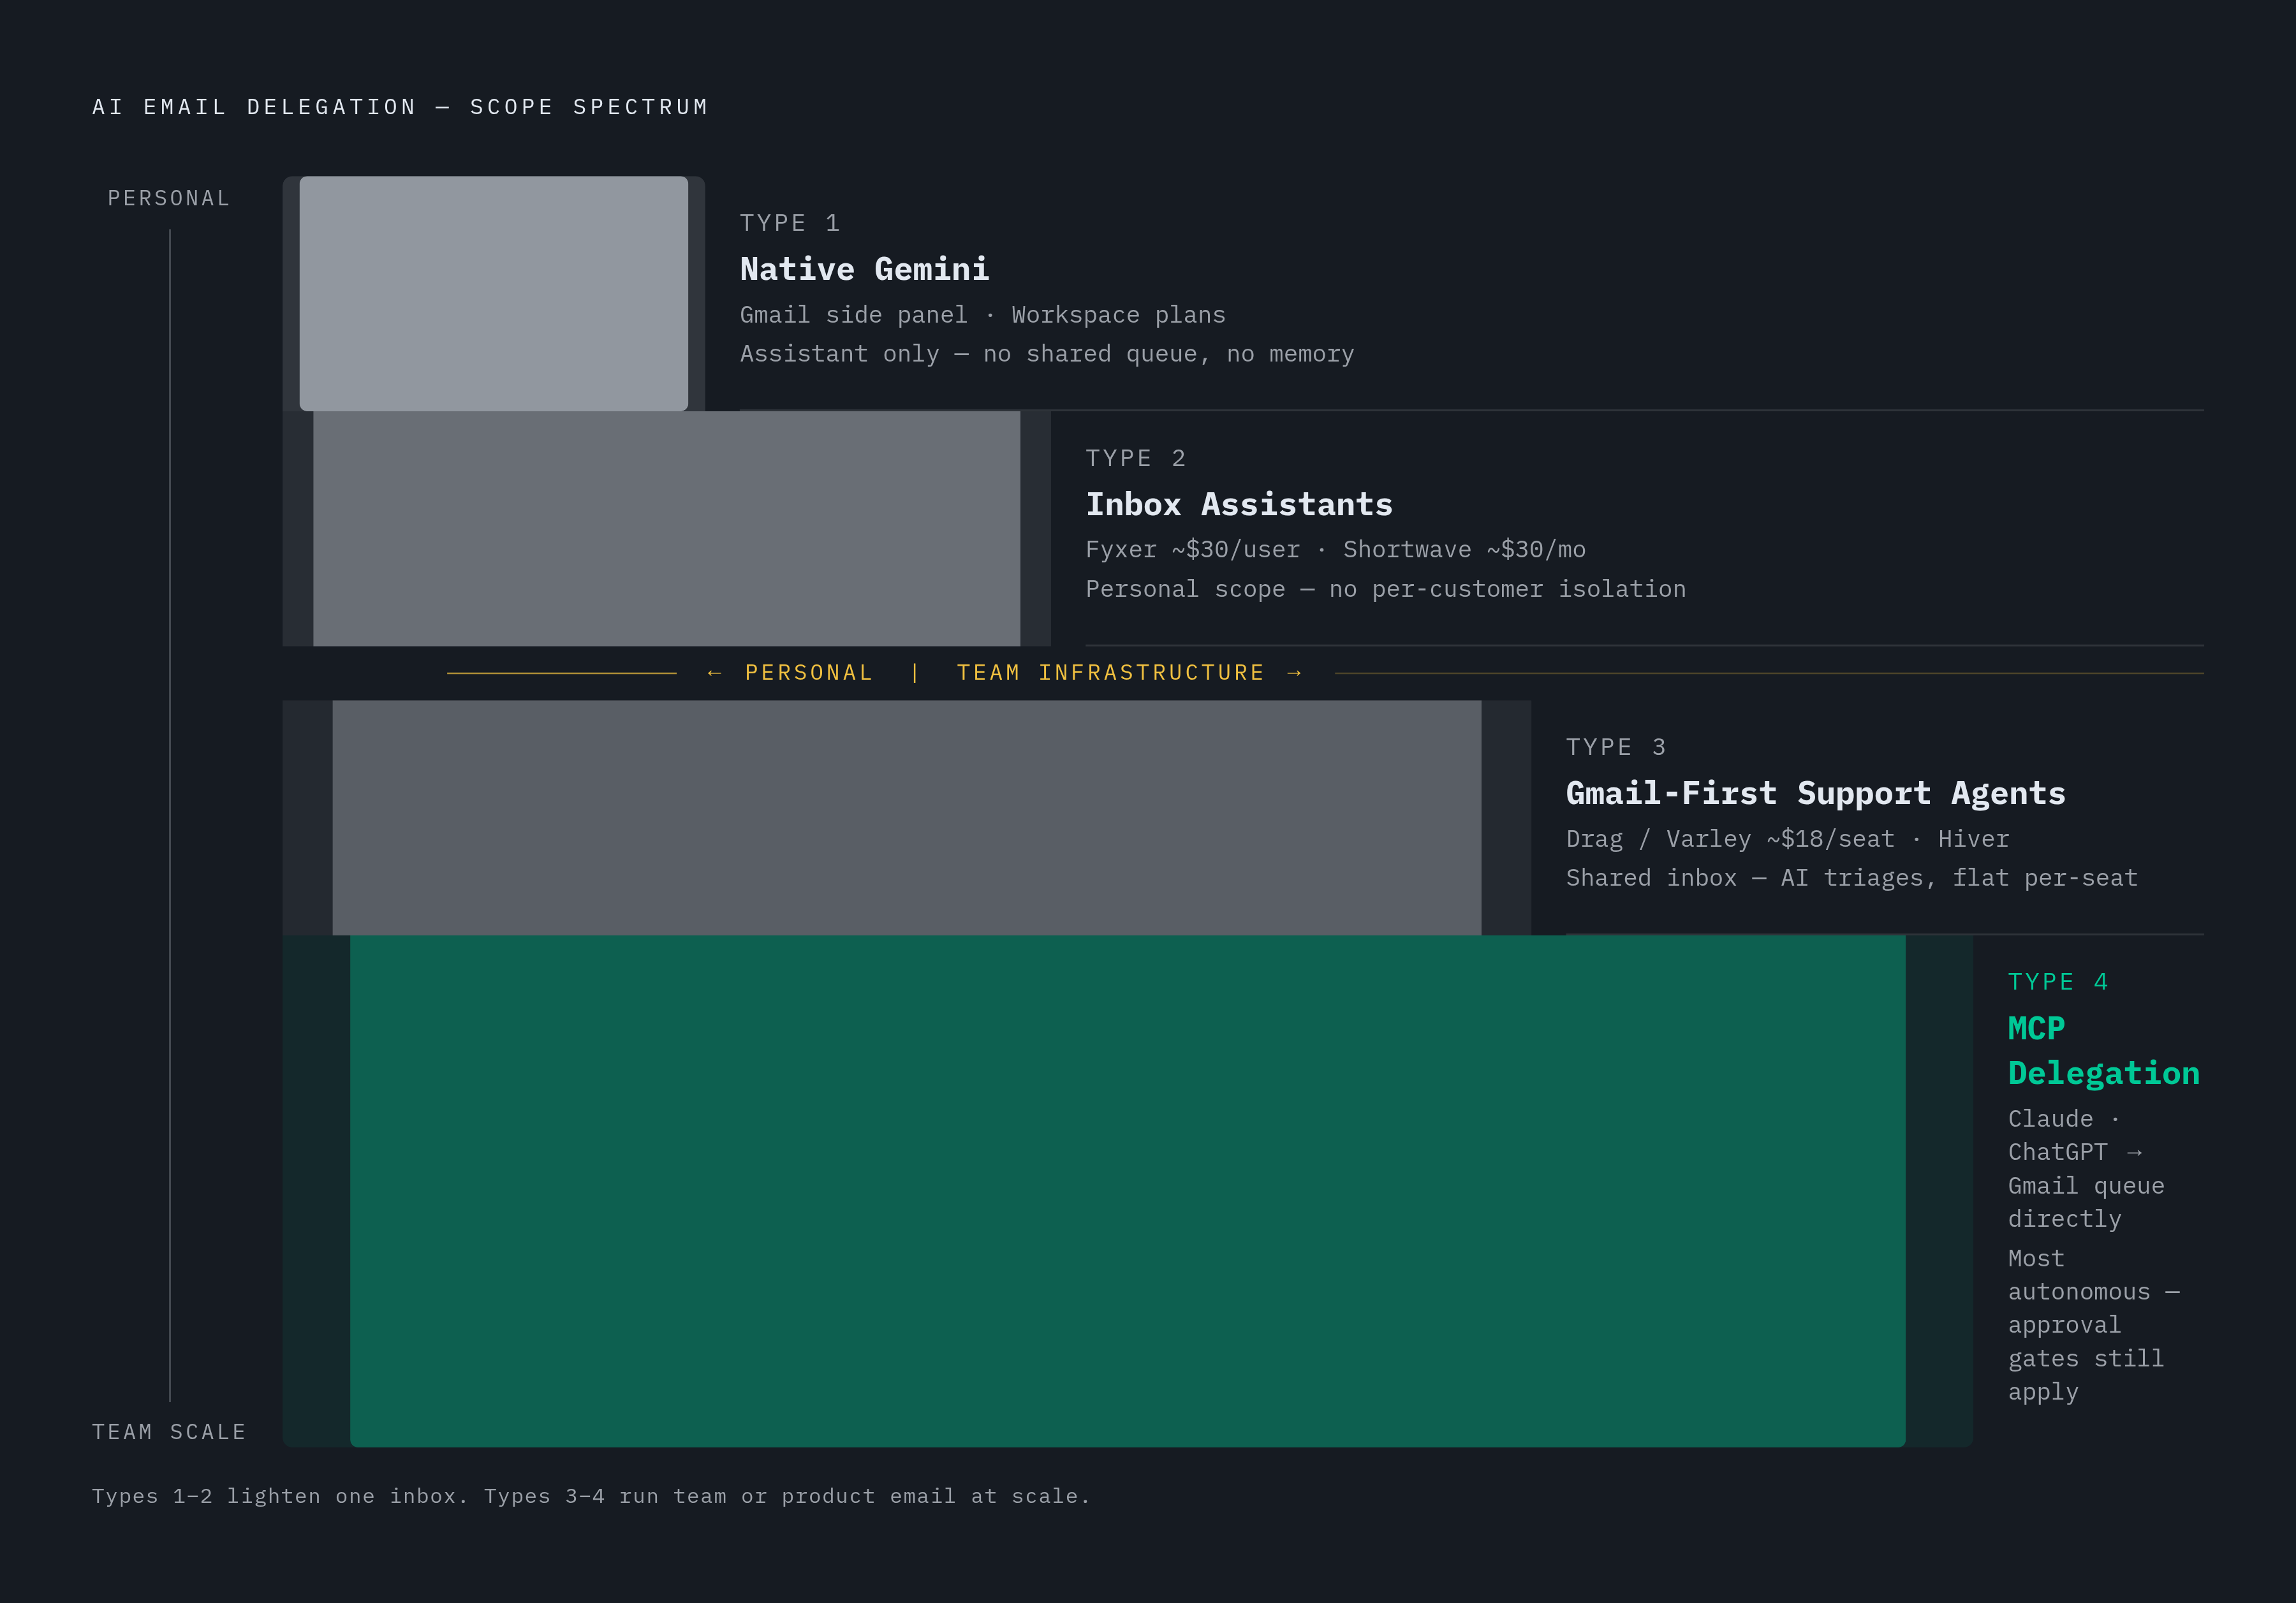Click the green 'MCP Delegation' heading
Screen dimensions: 2296x1603
coord(2104,1051)
